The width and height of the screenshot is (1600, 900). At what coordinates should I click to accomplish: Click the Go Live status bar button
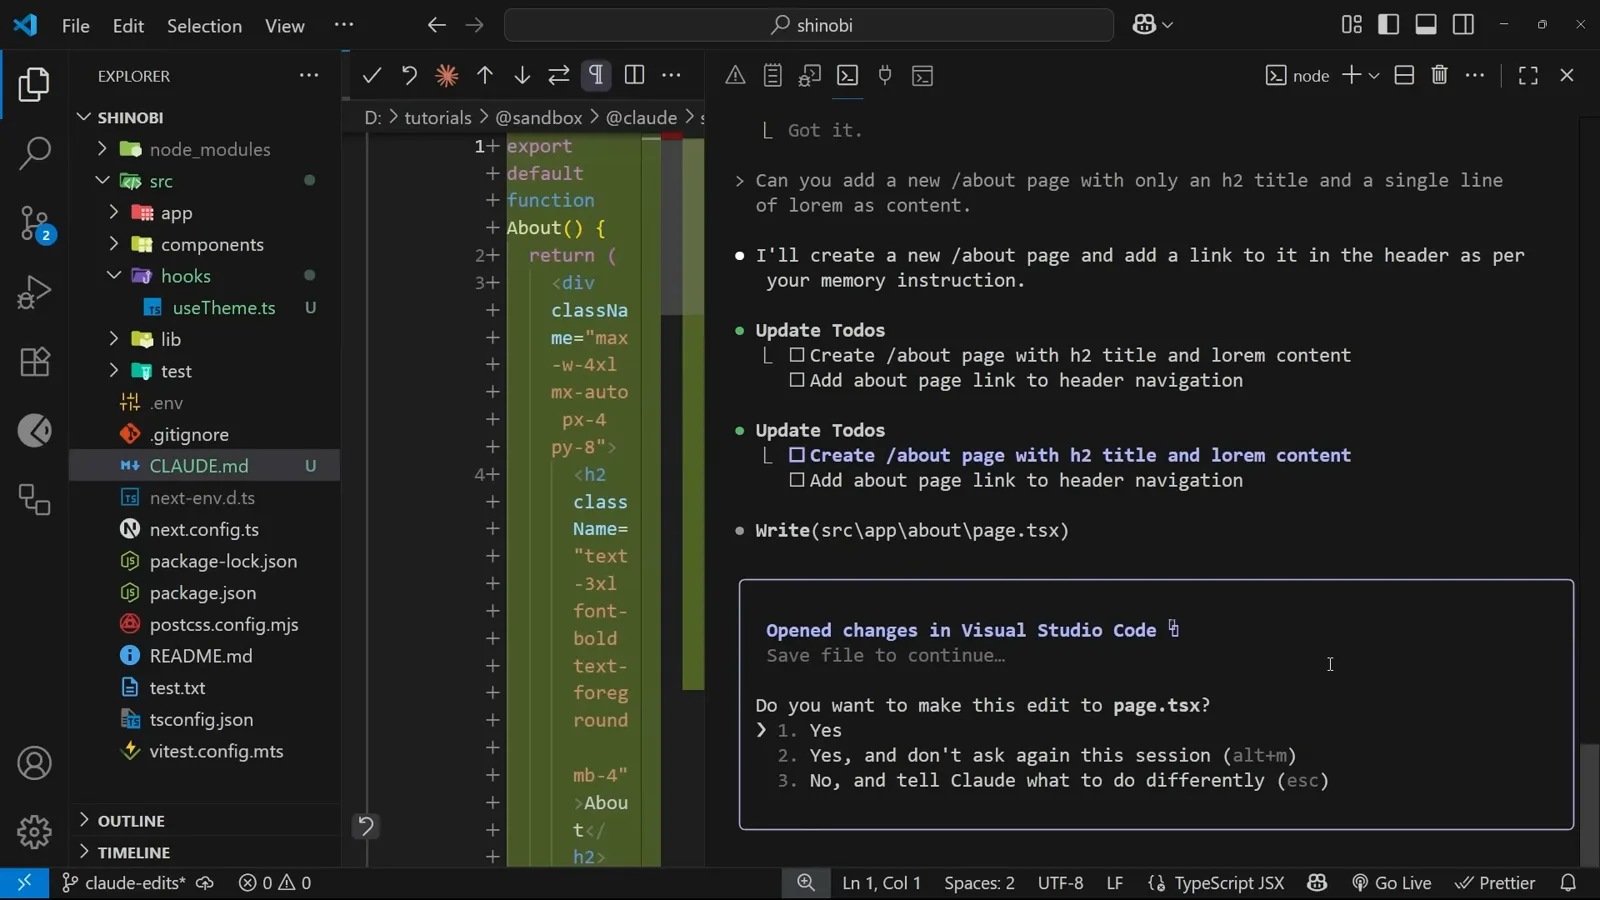[1392, 883]
